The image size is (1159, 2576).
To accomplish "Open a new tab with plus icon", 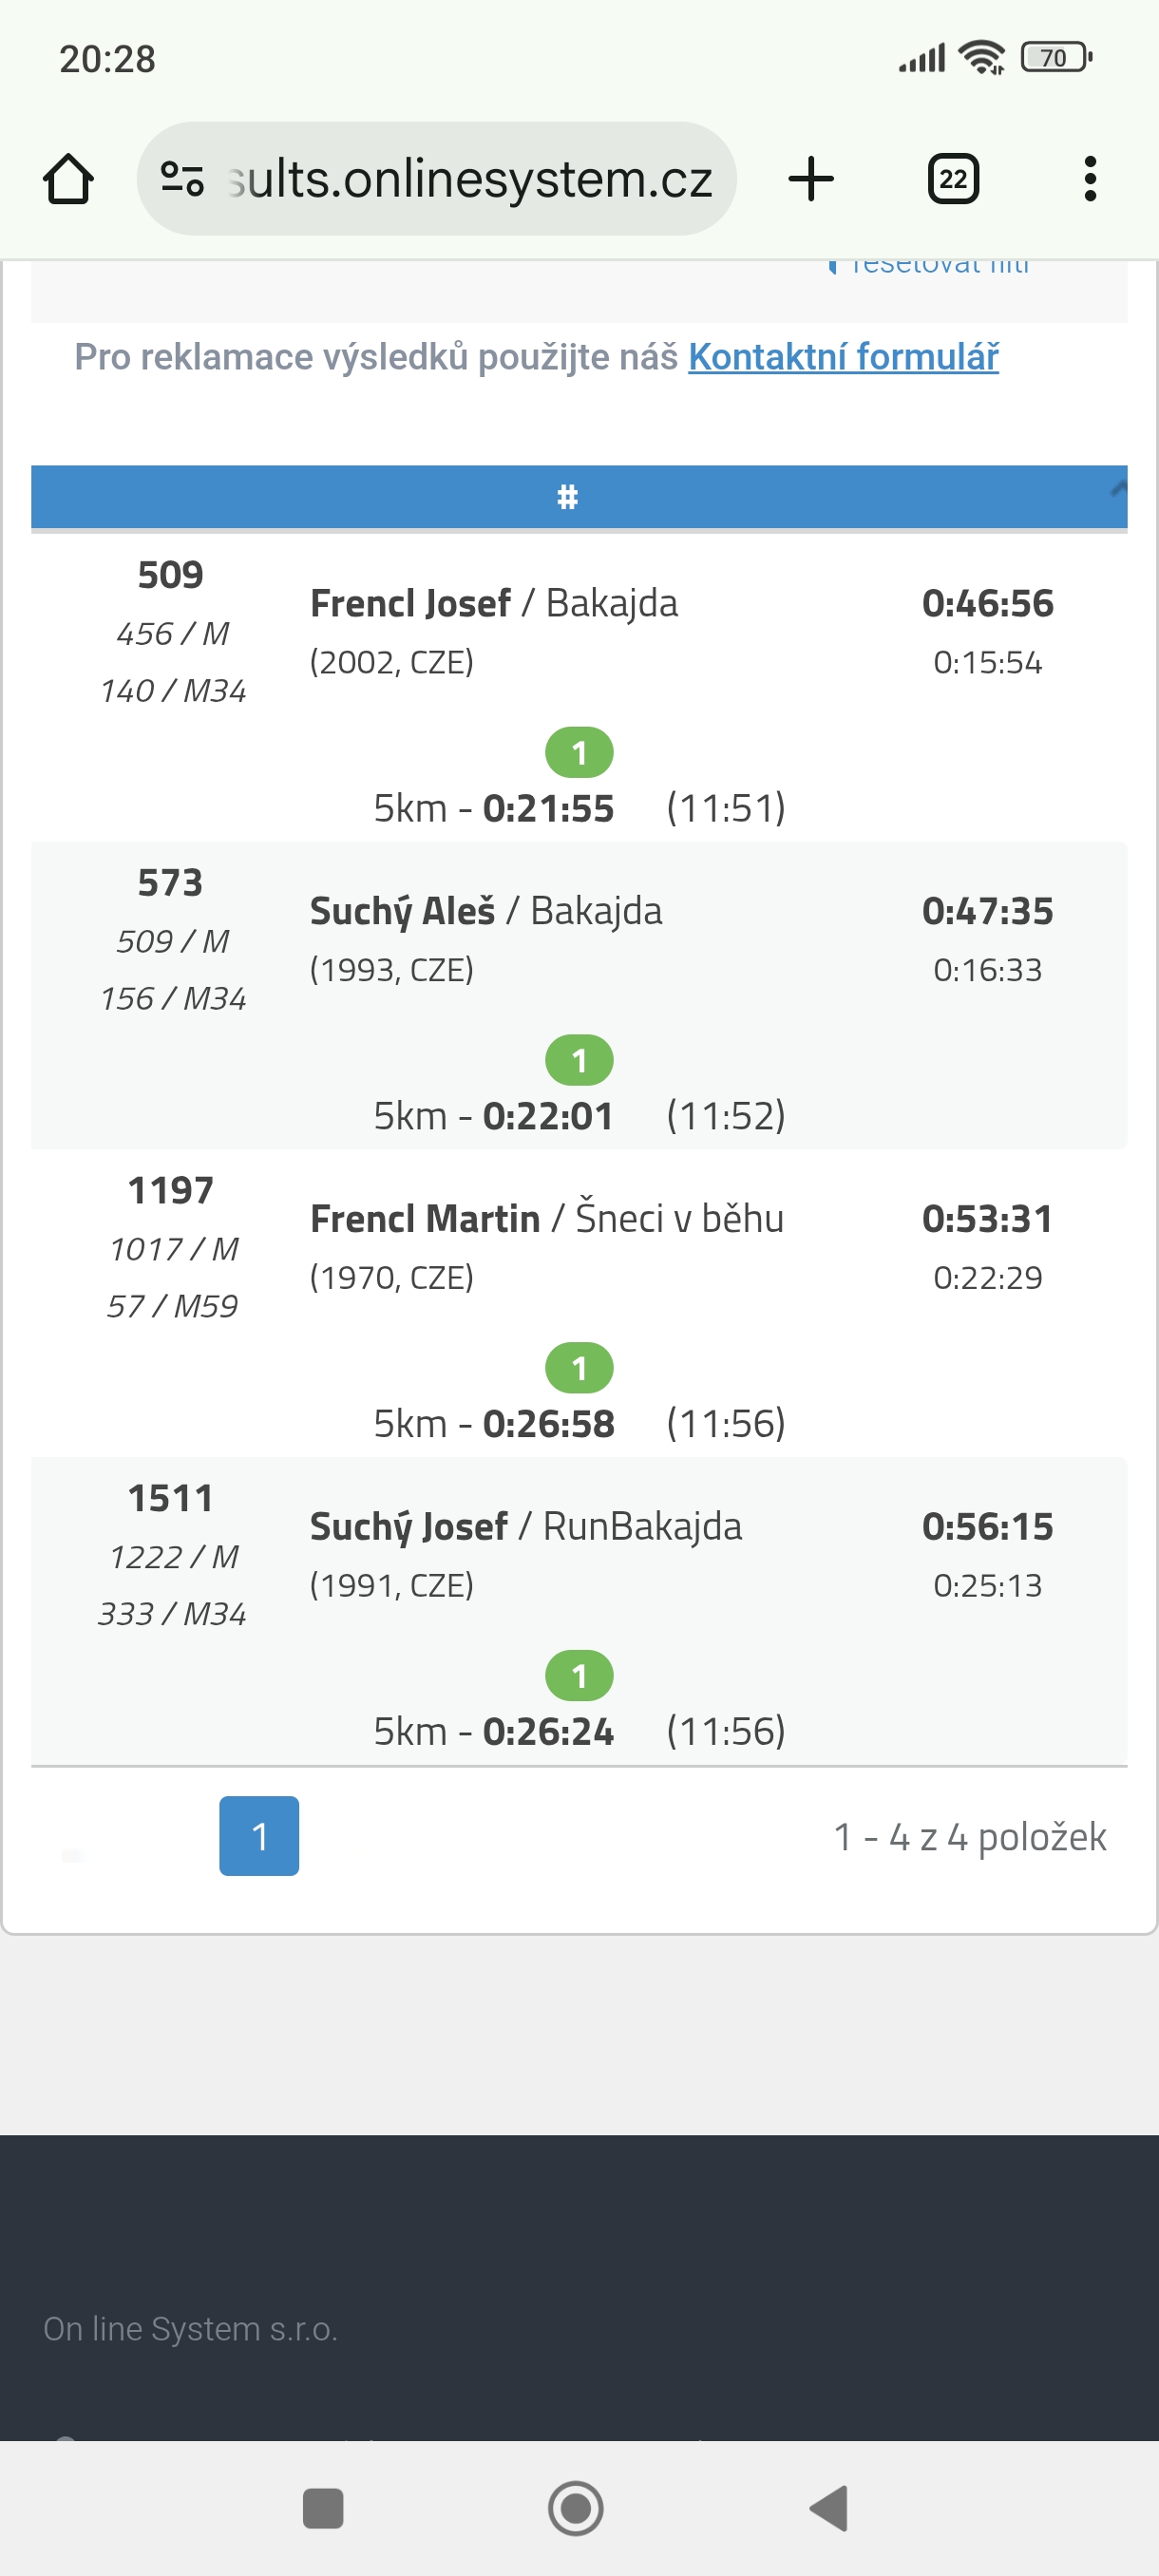I will pos(810,180).
